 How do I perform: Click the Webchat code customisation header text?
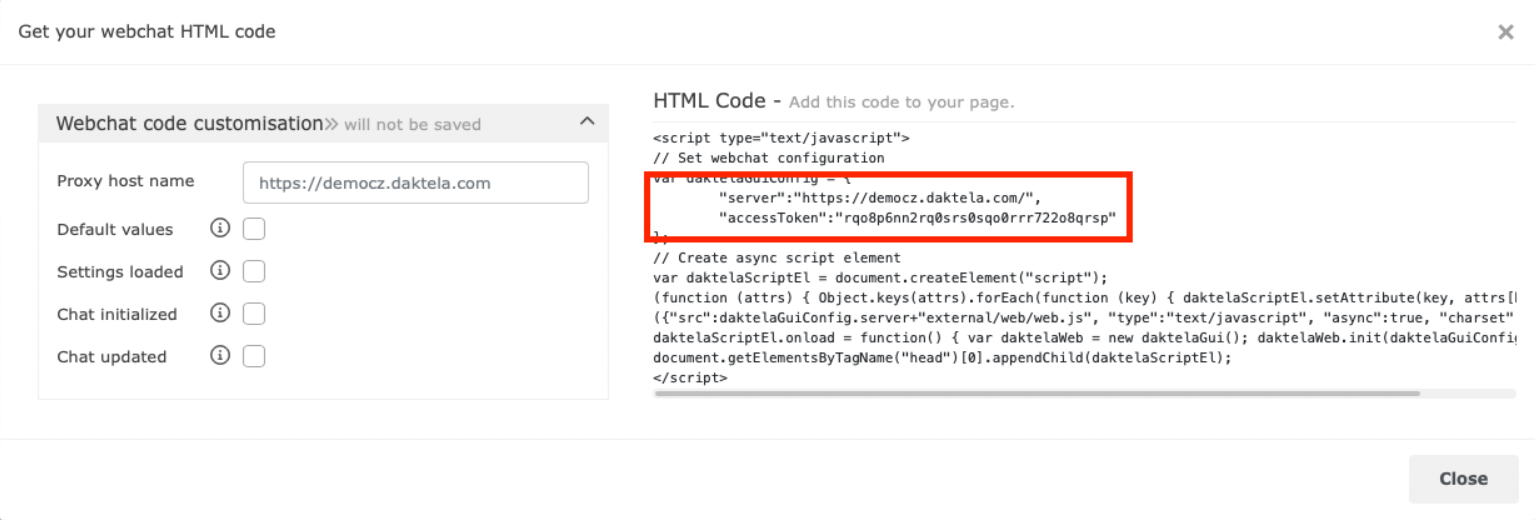(x=190, y=124)
